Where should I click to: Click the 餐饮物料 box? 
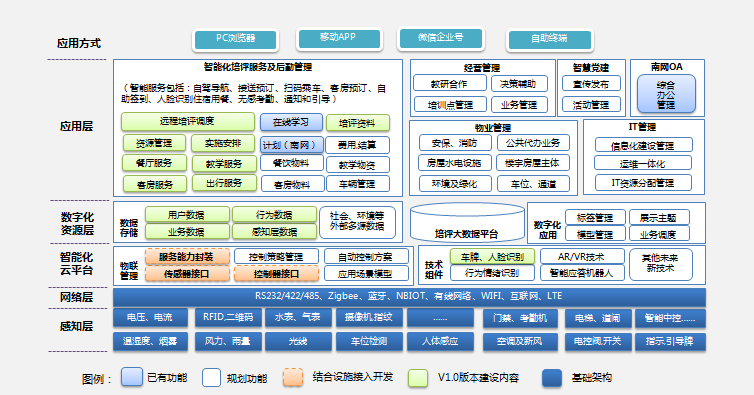pyautogui.click(x=291, y=163)
